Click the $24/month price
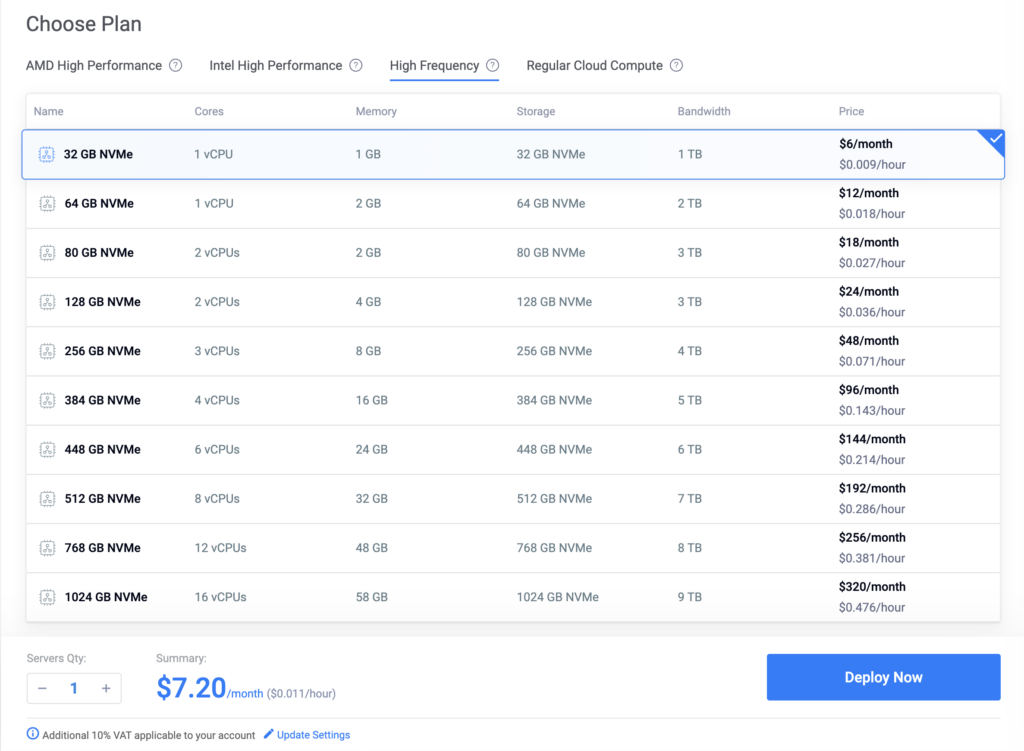Screen dimensions: 1024x751 click(x=869, y=292)
